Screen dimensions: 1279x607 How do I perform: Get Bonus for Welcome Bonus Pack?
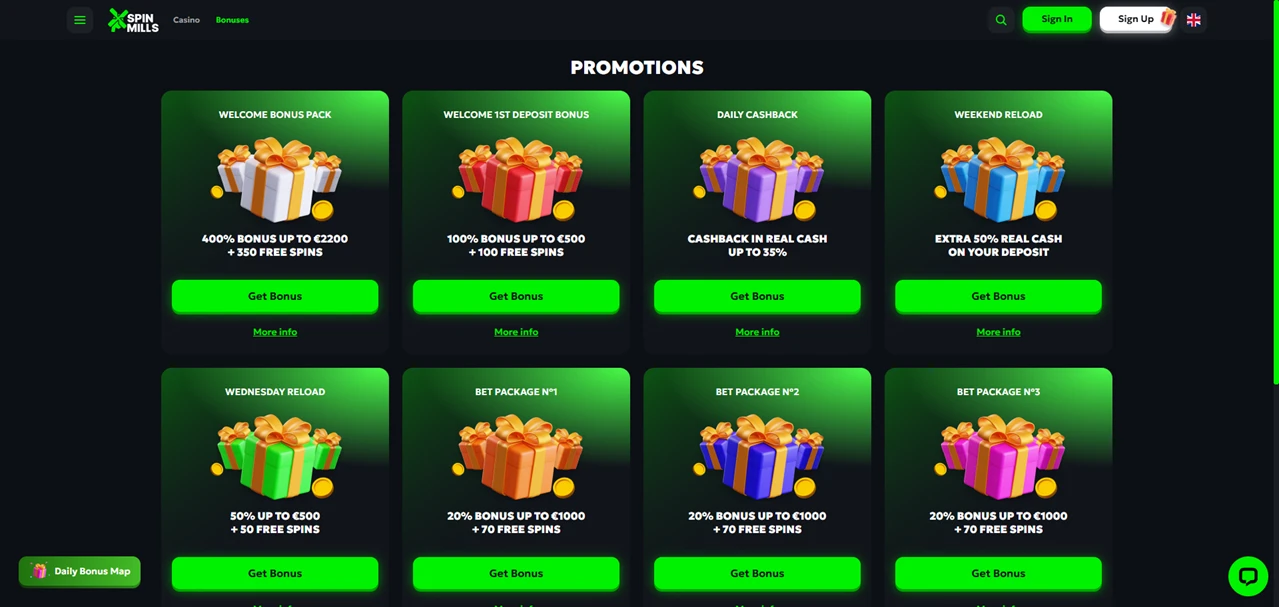(275, 296)
